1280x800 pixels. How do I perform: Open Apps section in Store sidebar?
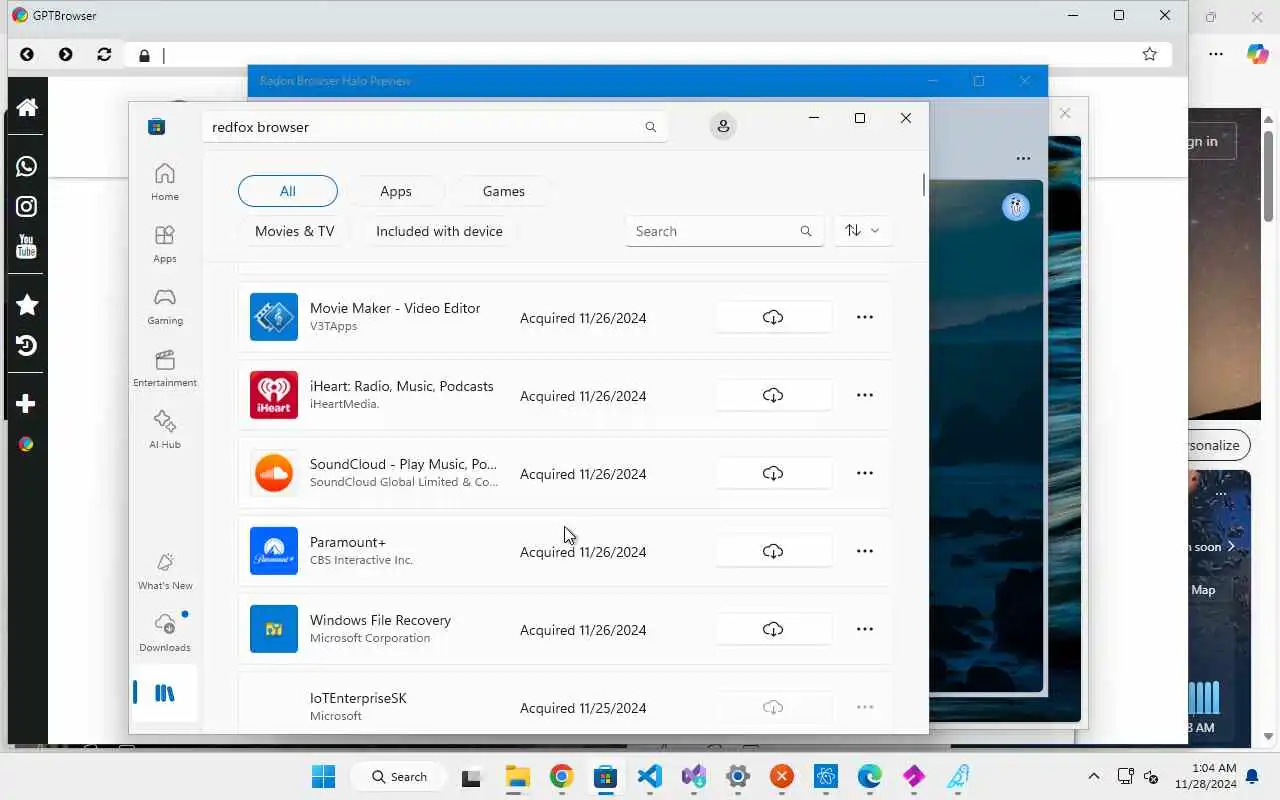(x=165, y=244)
